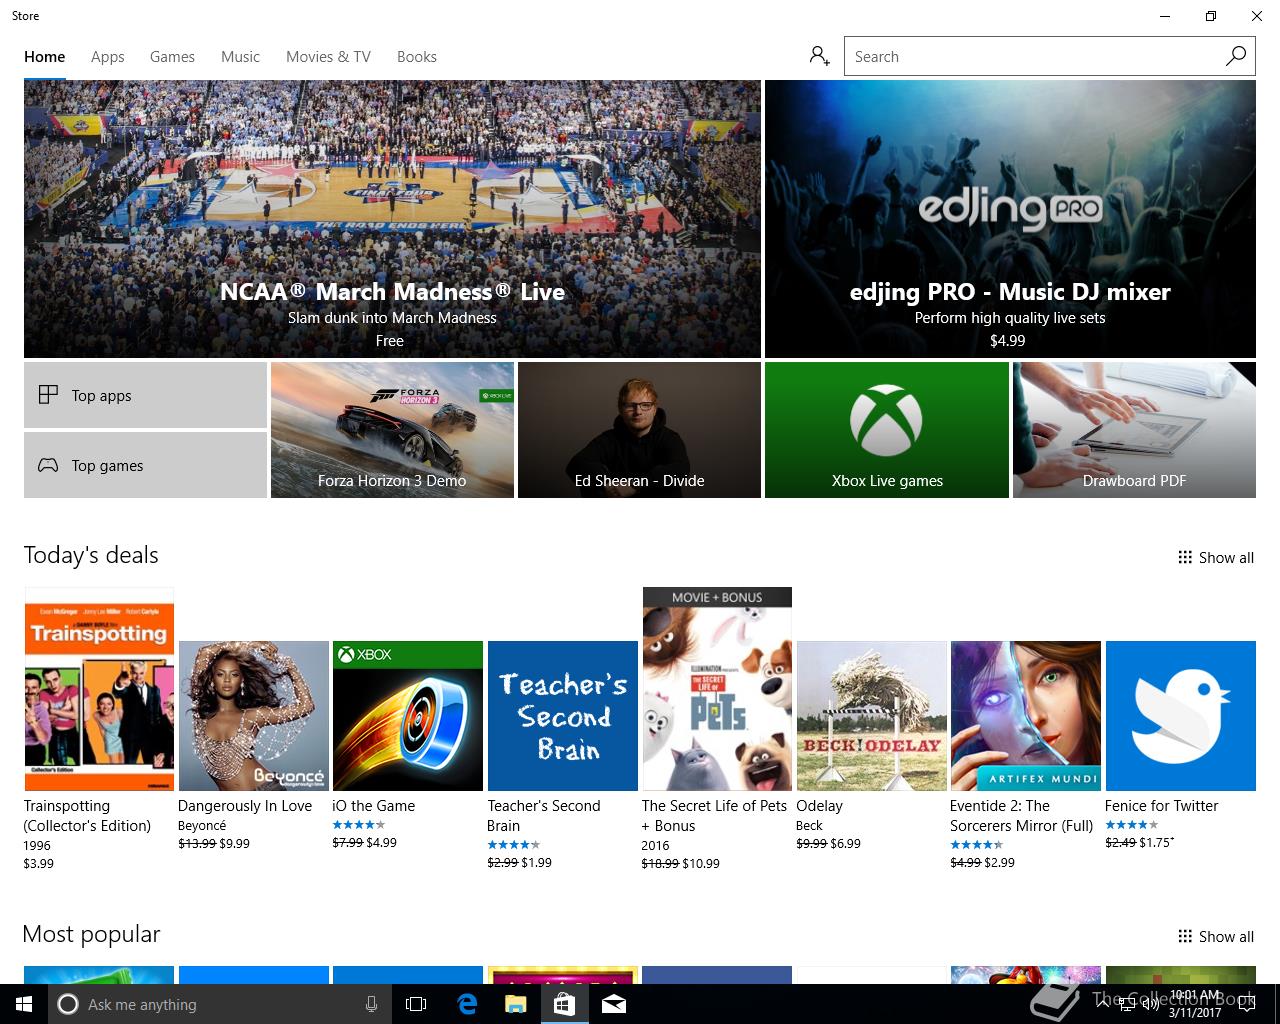The image size is (1280, 1024).
Task: Open File Explorer from the taskbar
Action: [515, 1004]
